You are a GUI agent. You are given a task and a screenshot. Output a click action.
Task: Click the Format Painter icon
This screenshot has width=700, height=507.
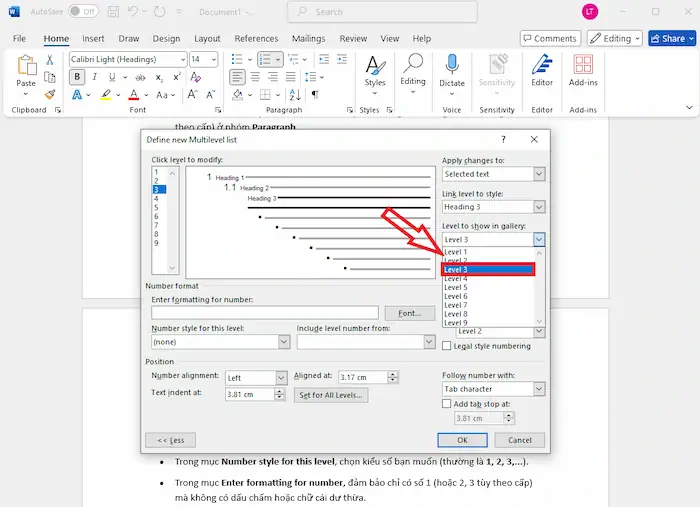(x=49, y=95)
